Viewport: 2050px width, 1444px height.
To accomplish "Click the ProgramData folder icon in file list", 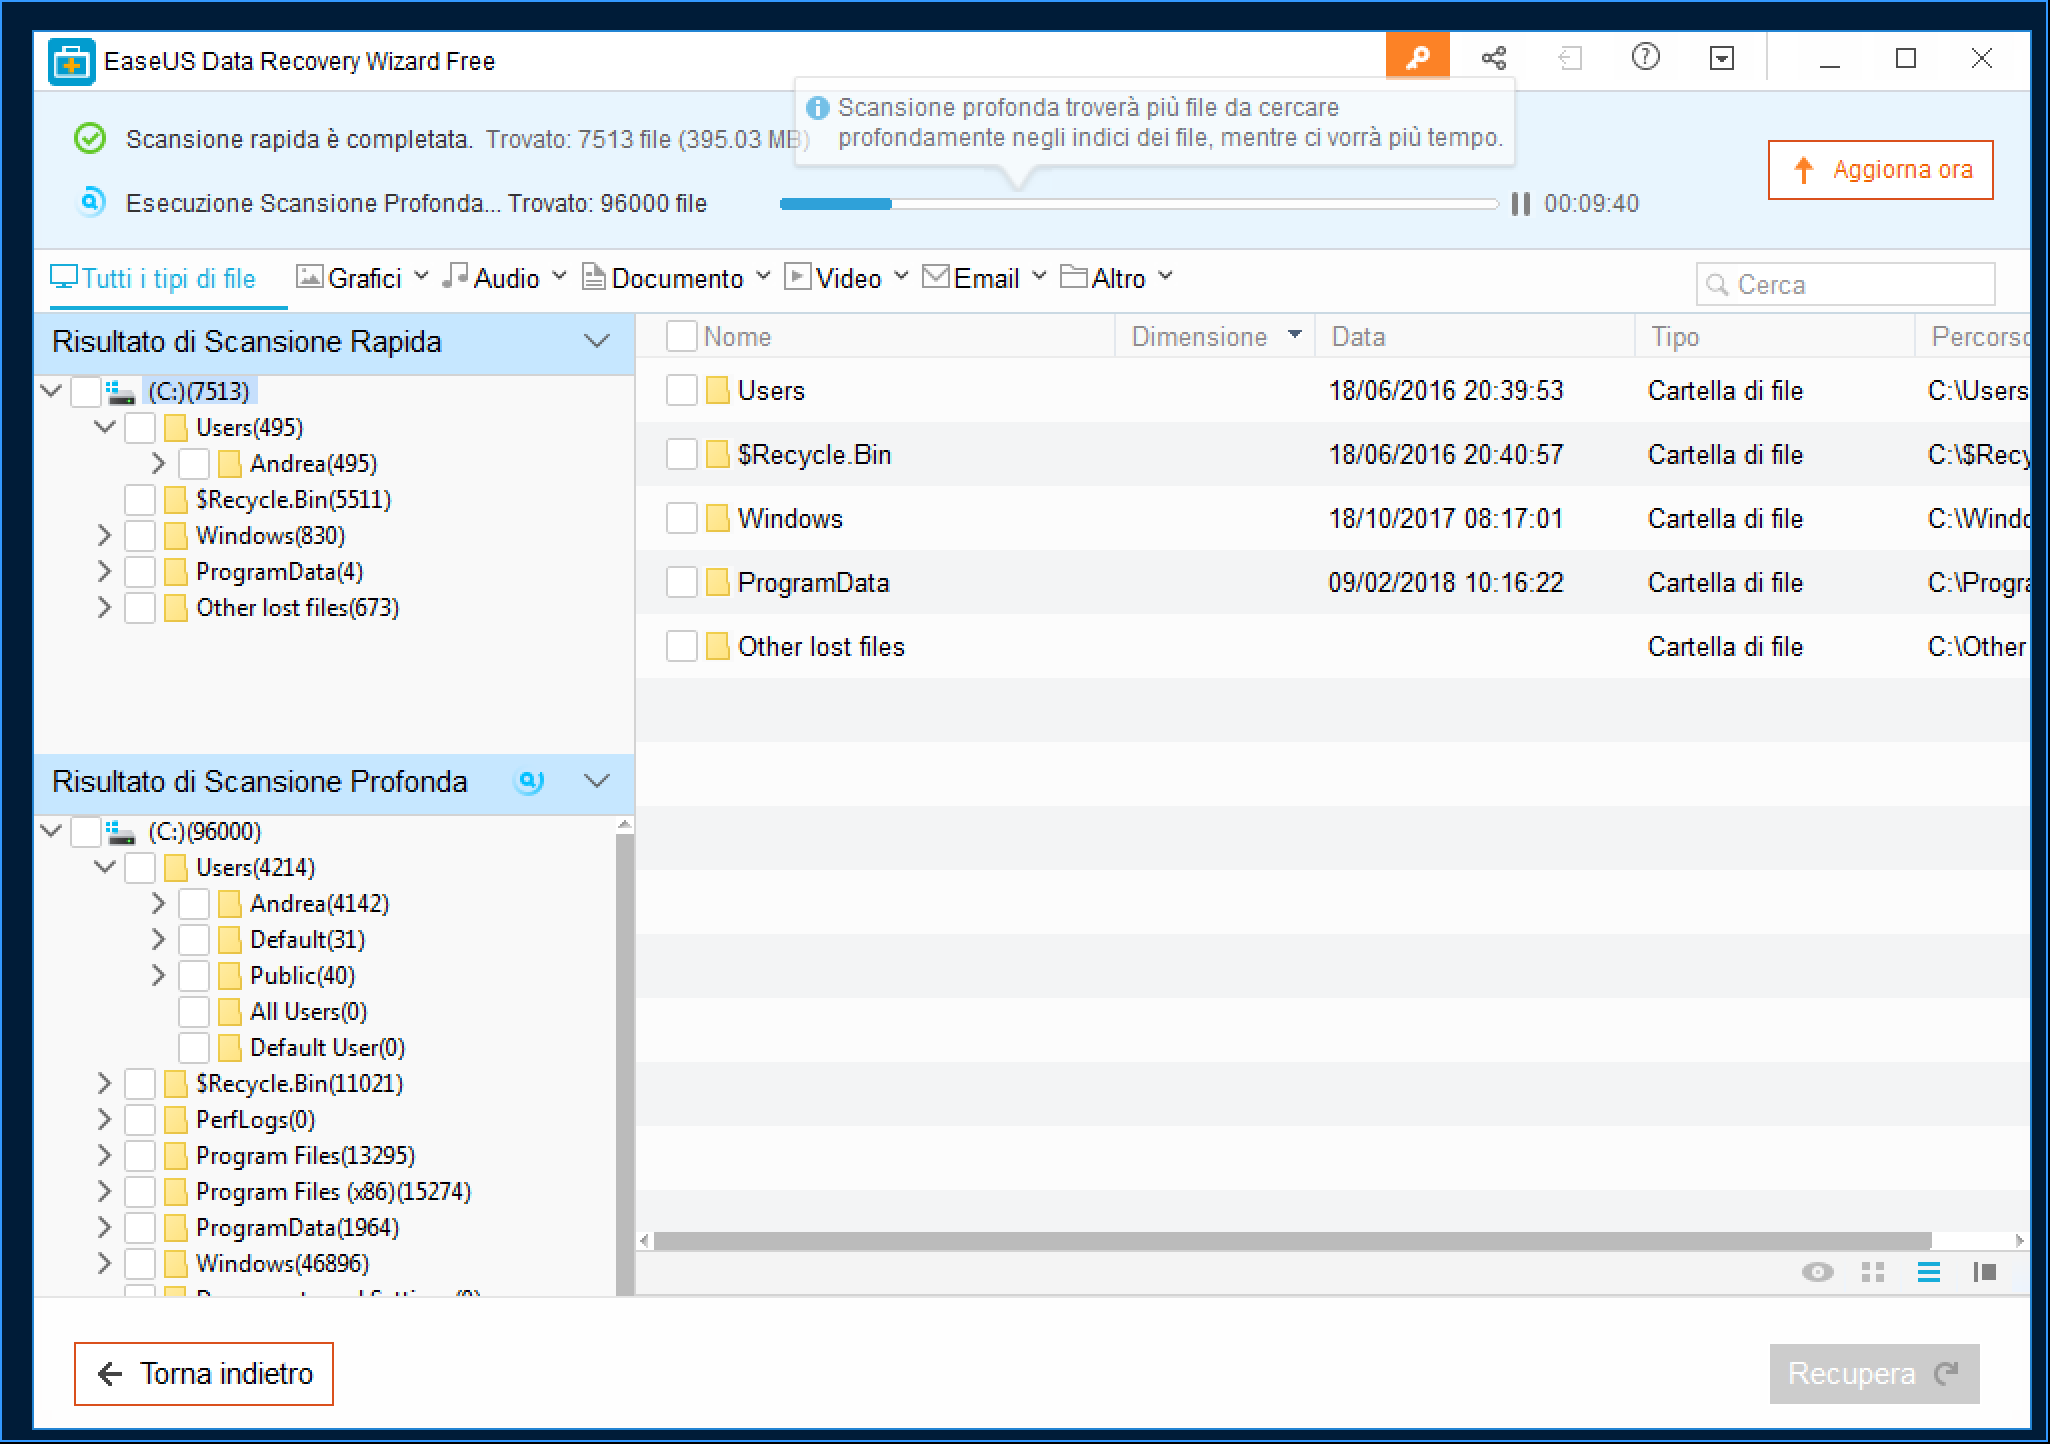I will point(717,583).
